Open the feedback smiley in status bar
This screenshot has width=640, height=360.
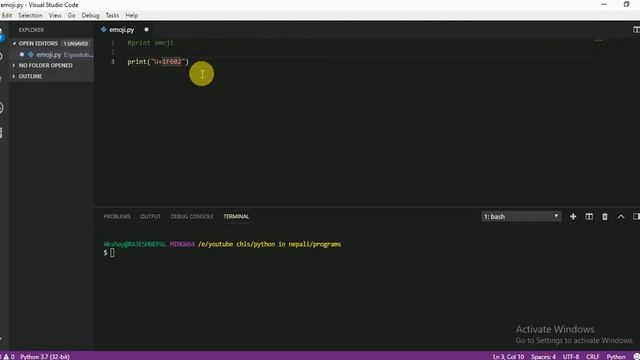tap(636, 356)
